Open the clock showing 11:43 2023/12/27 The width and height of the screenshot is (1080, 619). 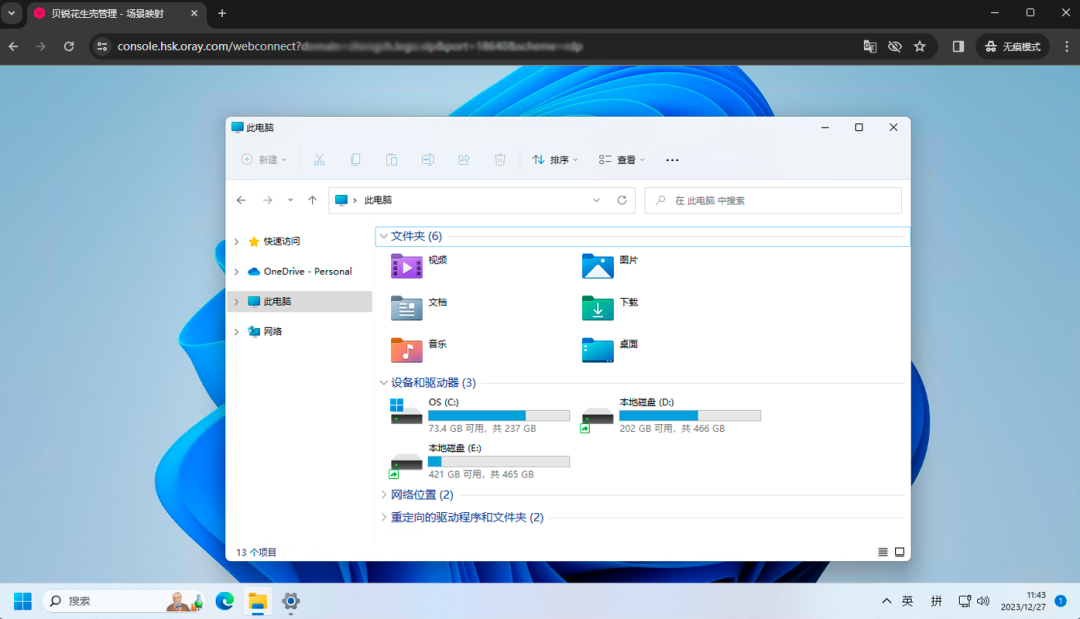pyautogui.click(x=1024, y=601)
